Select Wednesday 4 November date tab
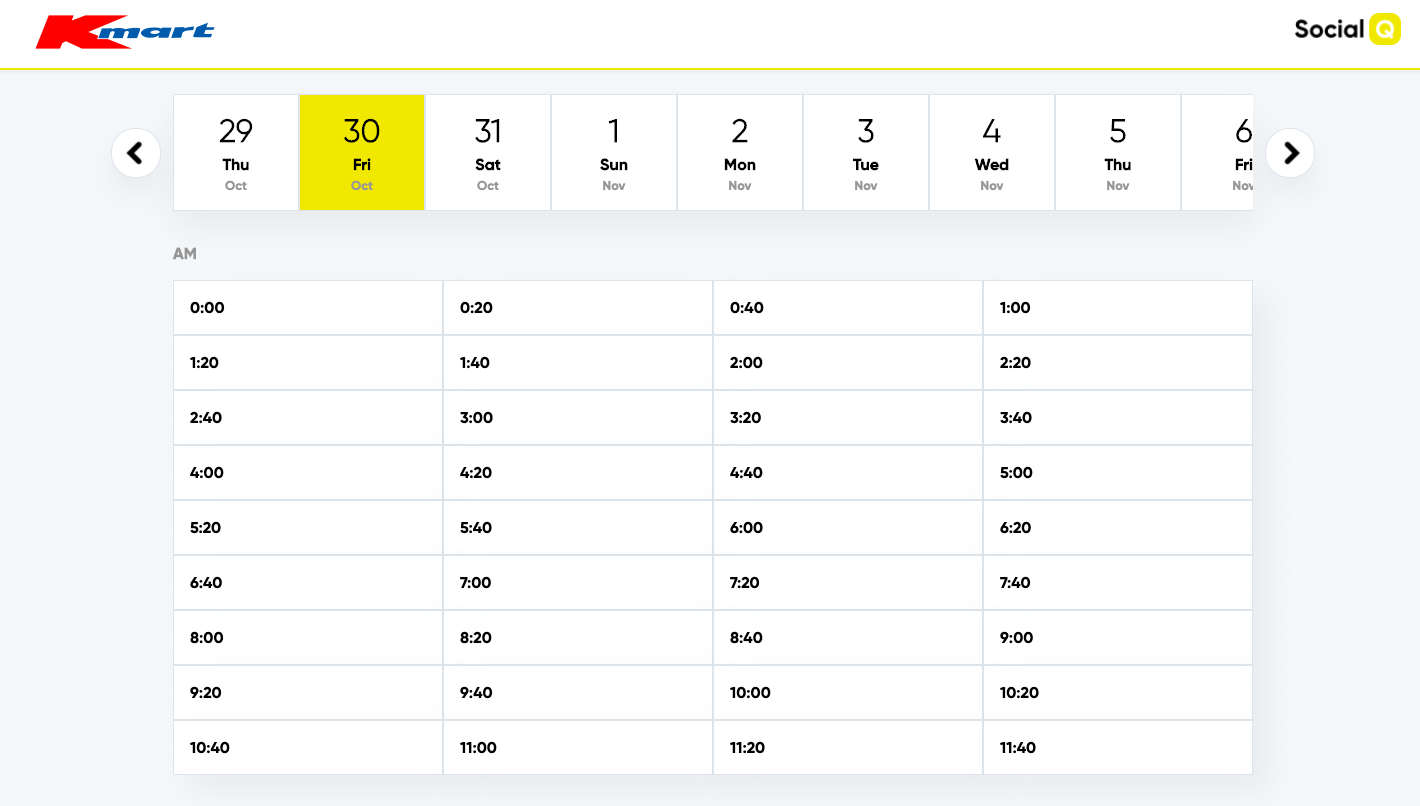This screenshot has width=1420, height=806. coord(992,152)
